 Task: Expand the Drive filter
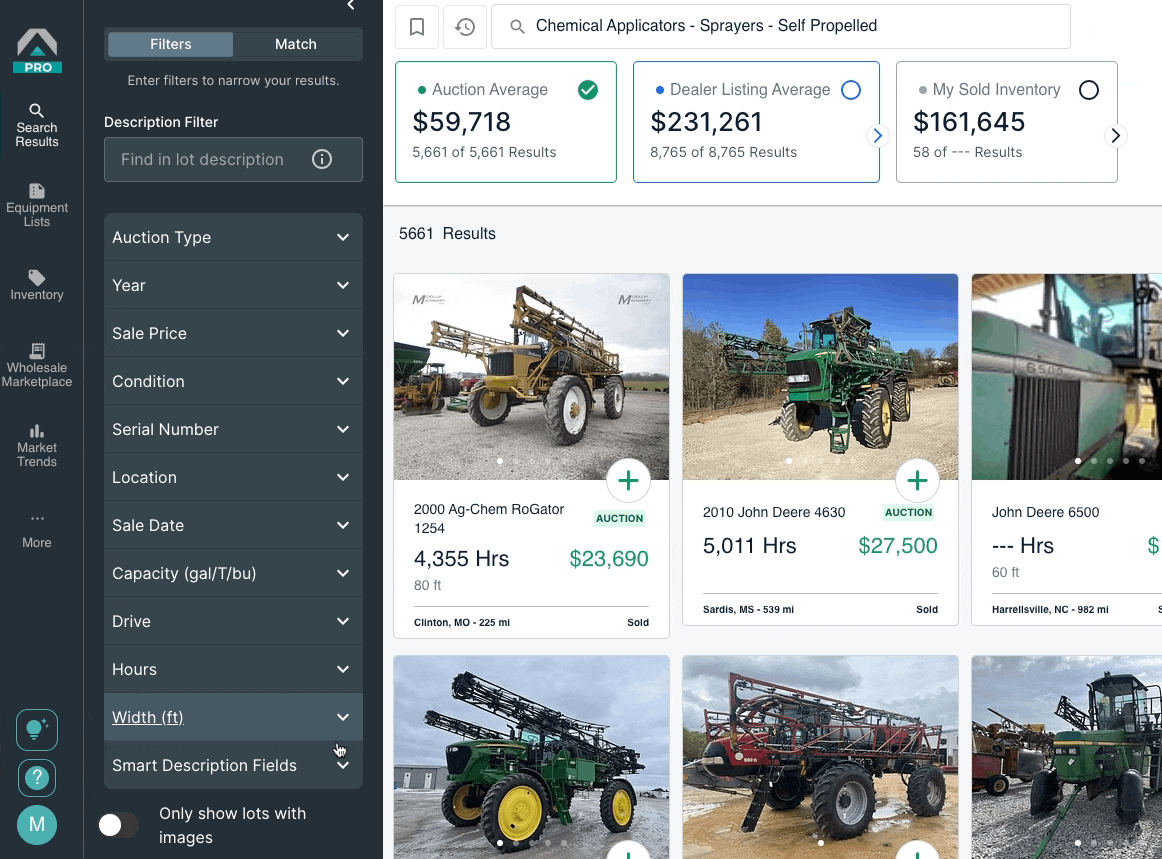point(233,621)
